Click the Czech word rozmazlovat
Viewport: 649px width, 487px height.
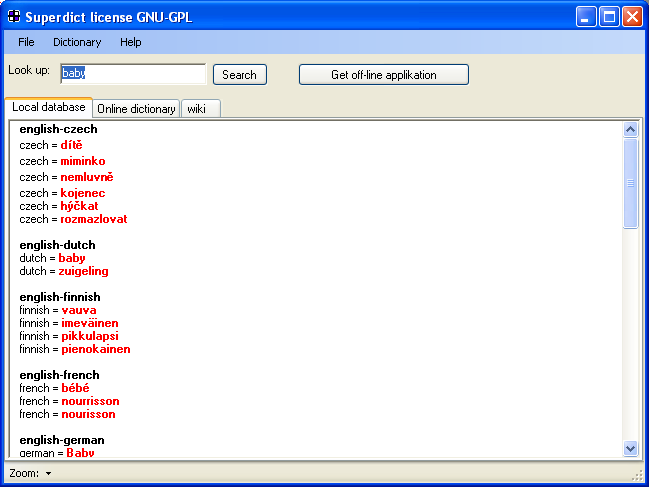pyautogui.click(x=94, y=219)
